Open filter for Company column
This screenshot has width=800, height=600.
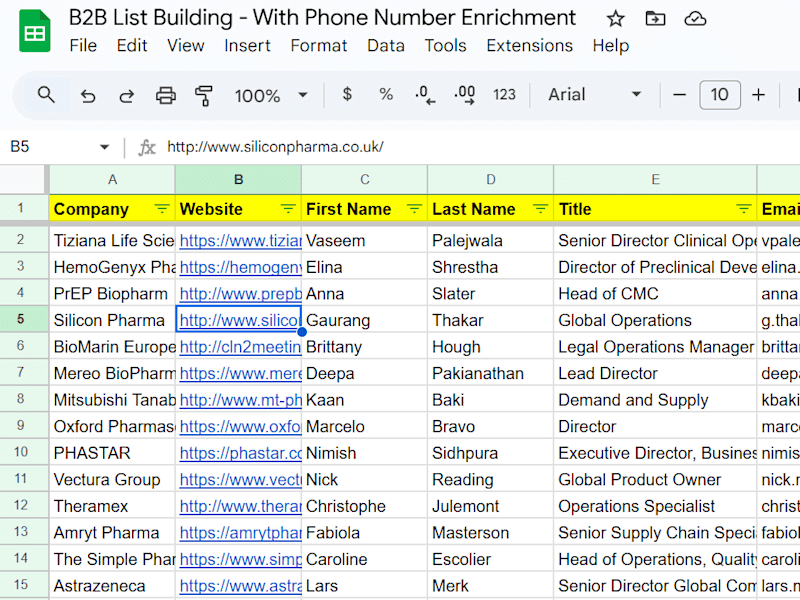pyautogui.click(x=162, y=208)
